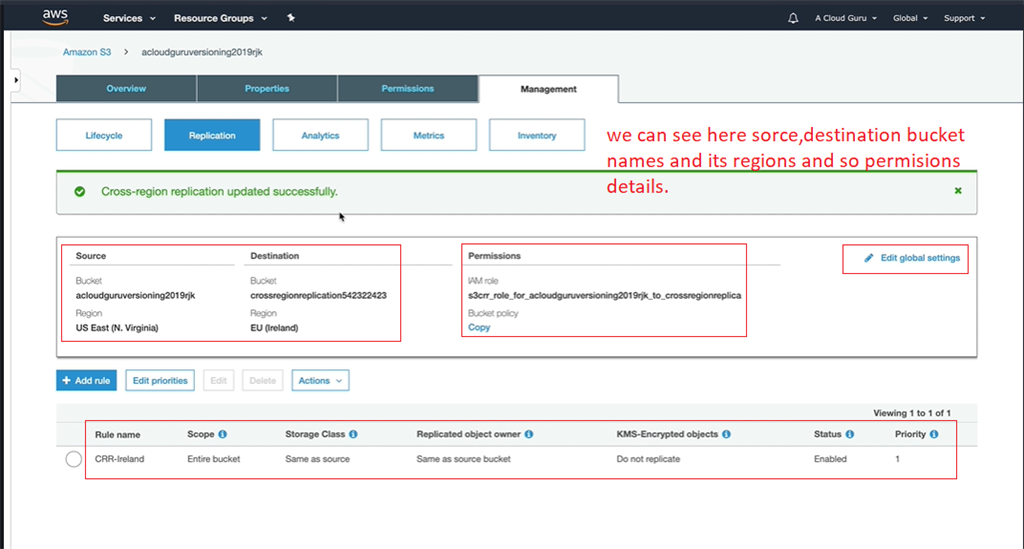
Task: Click acloudguruversioning2019rjk breadcrumb text
Action: point(202,52)
